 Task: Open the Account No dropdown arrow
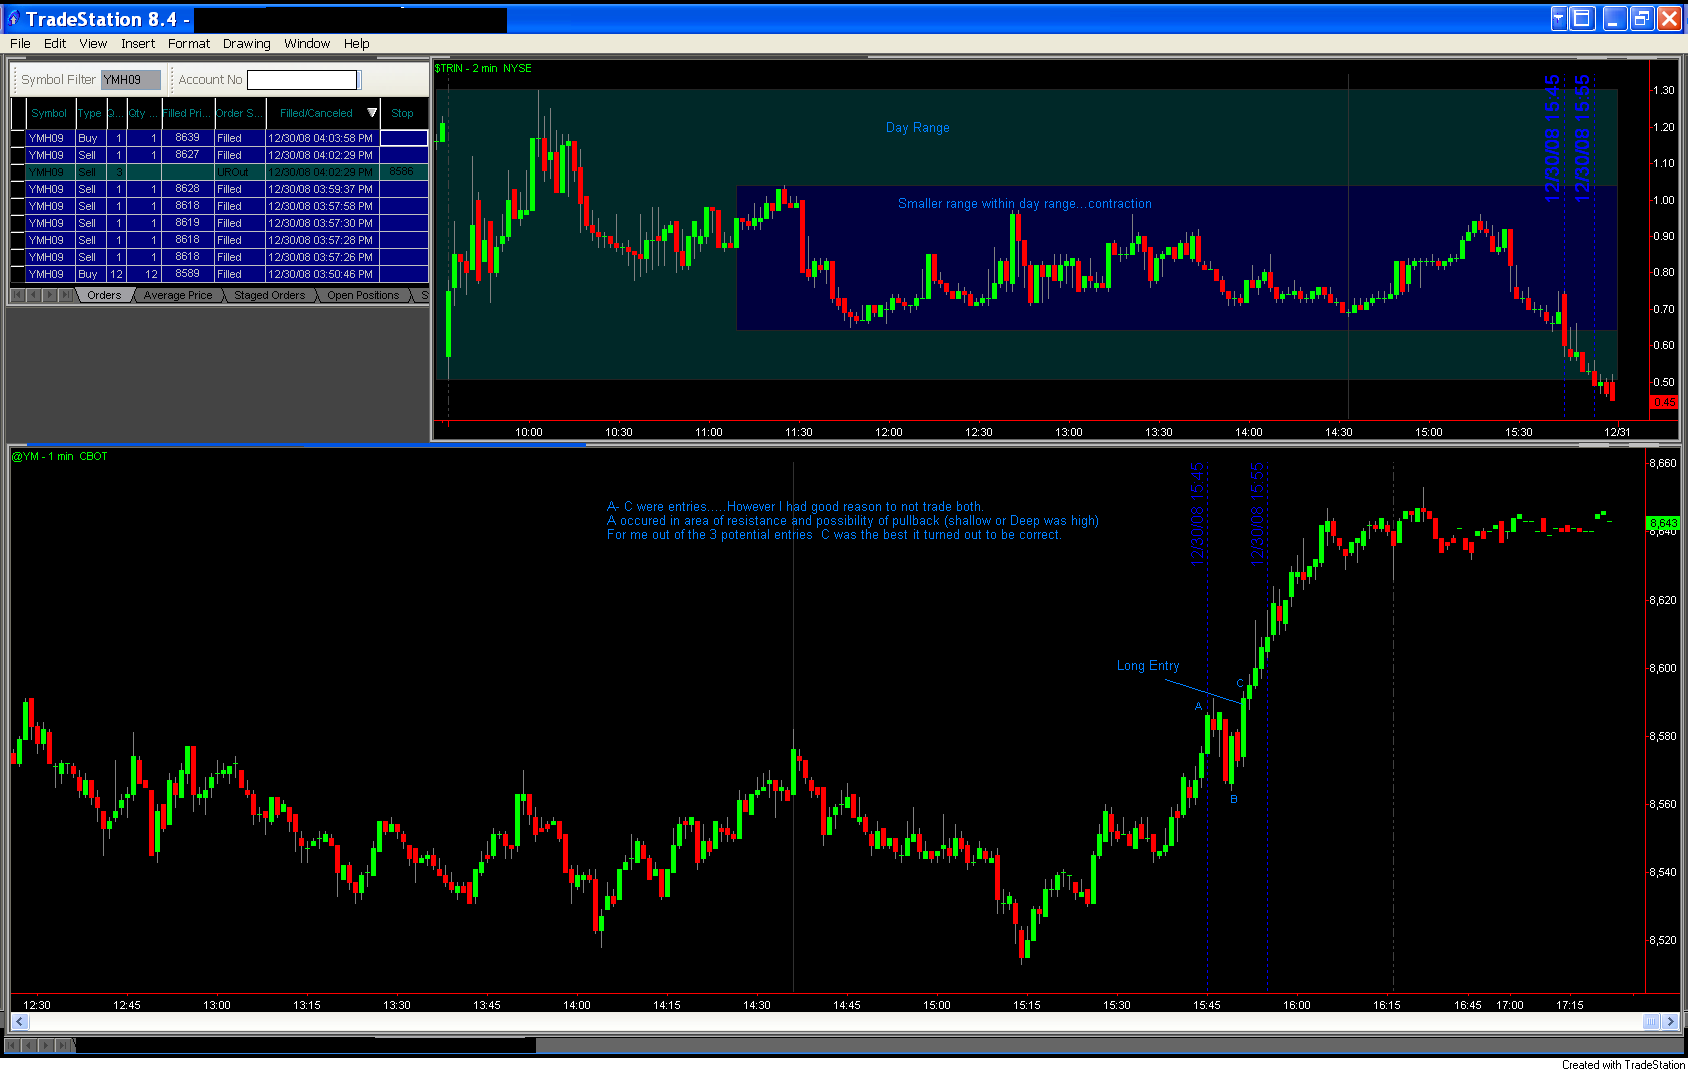(x=360, y=80)
